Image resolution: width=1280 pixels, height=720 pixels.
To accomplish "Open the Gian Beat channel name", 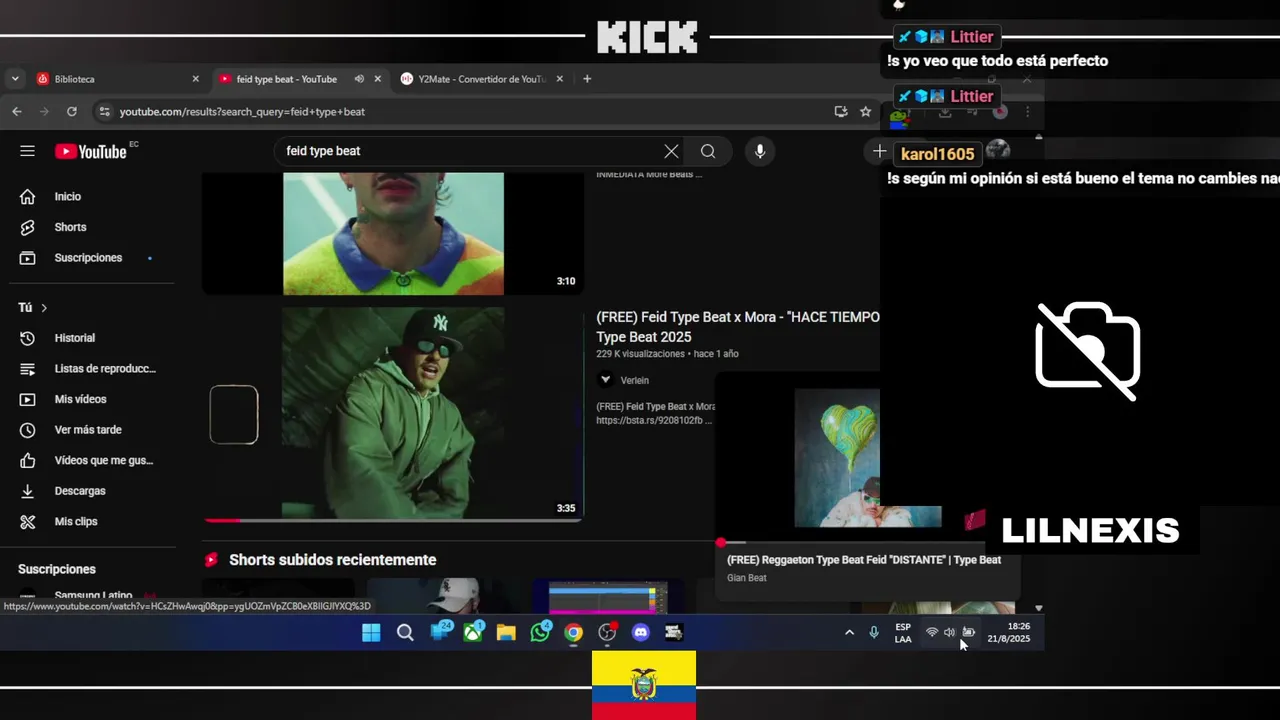I will point(747,578).
